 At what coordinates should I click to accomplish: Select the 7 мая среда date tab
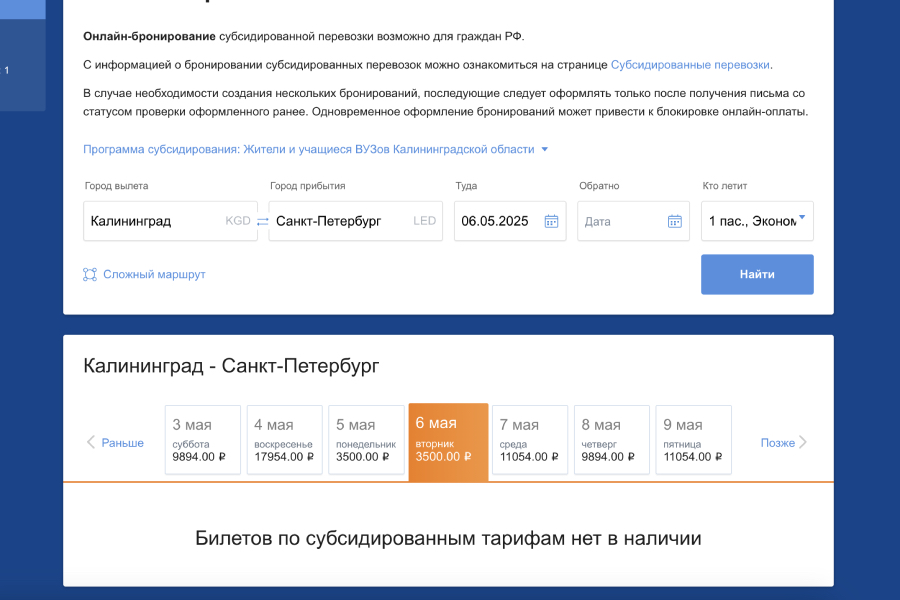pos(529,439)
